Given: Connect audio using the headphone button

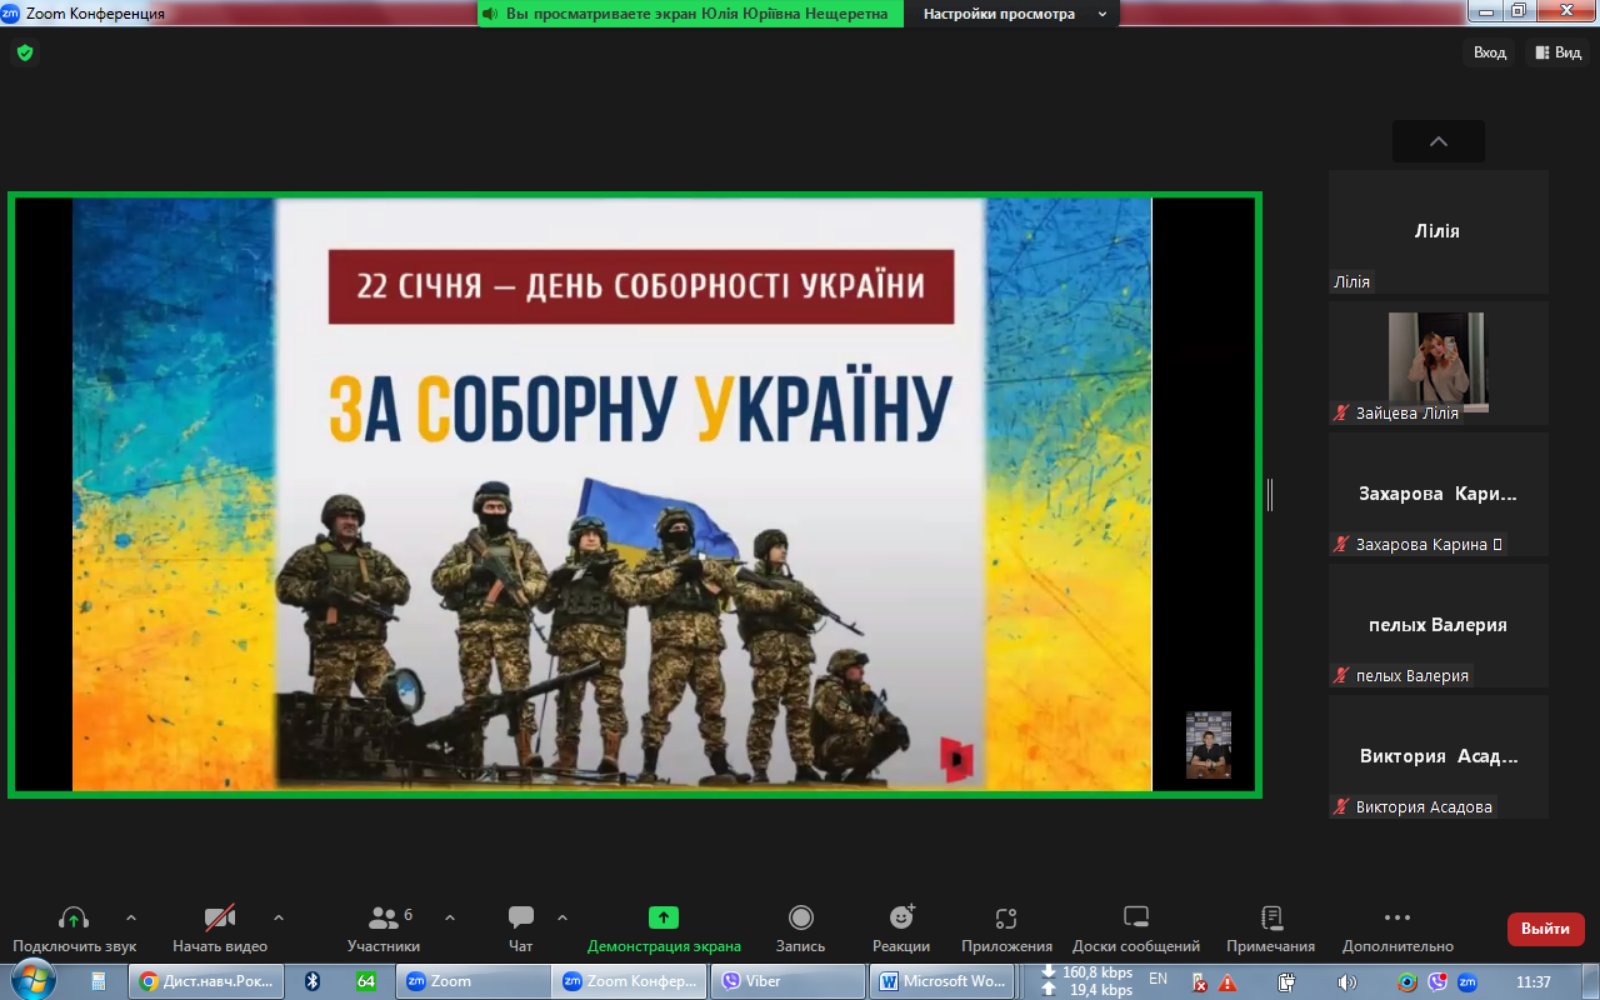Looking at the screenshot, I should pyautogui.click(x=74, y=918).
